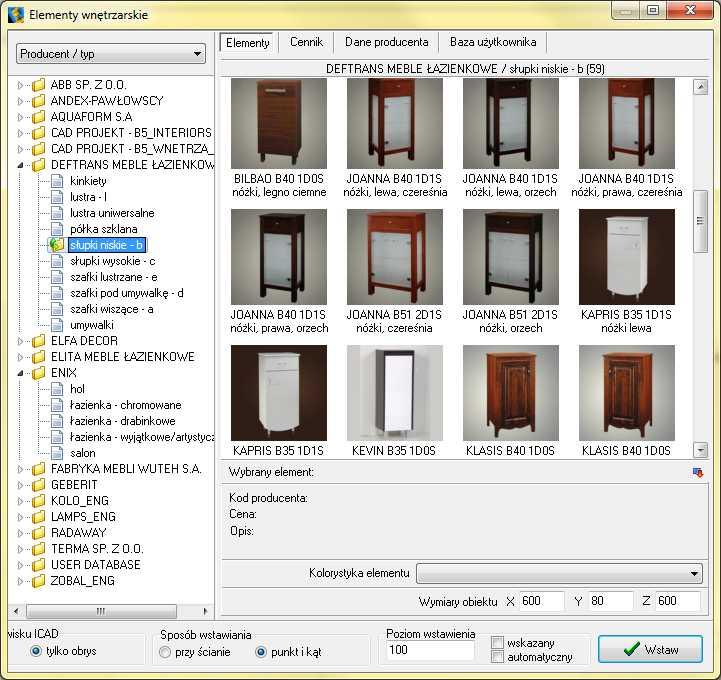Click the folder icon of TERMA SP. Z O.O.
Viewport: 721px width, 680px height.
pyautogui.click(x=39, y=549)
